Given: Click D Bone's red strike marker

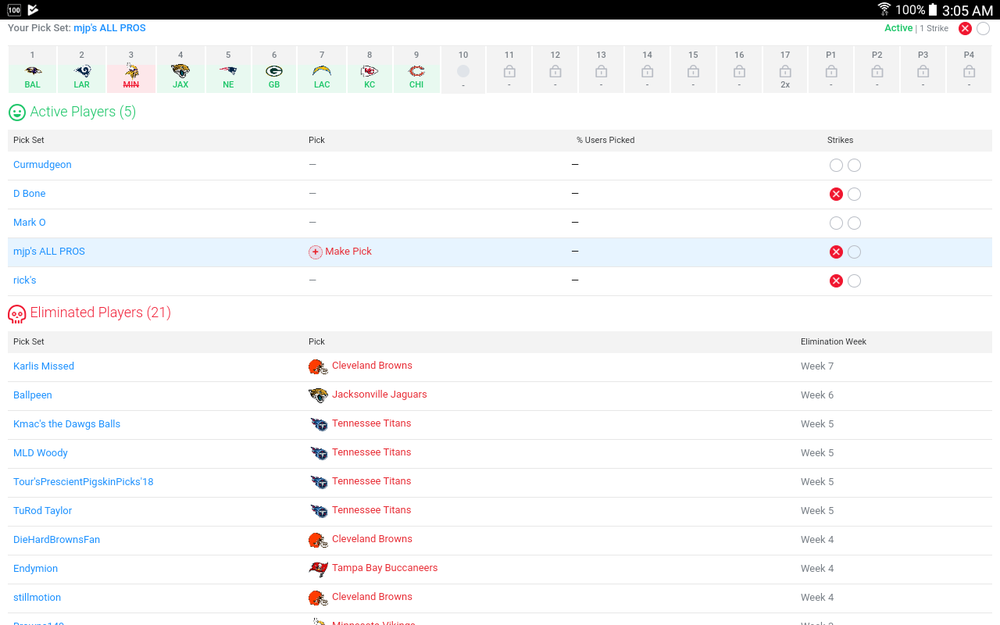Looking at the screenshot, I should tap(836, 194).
